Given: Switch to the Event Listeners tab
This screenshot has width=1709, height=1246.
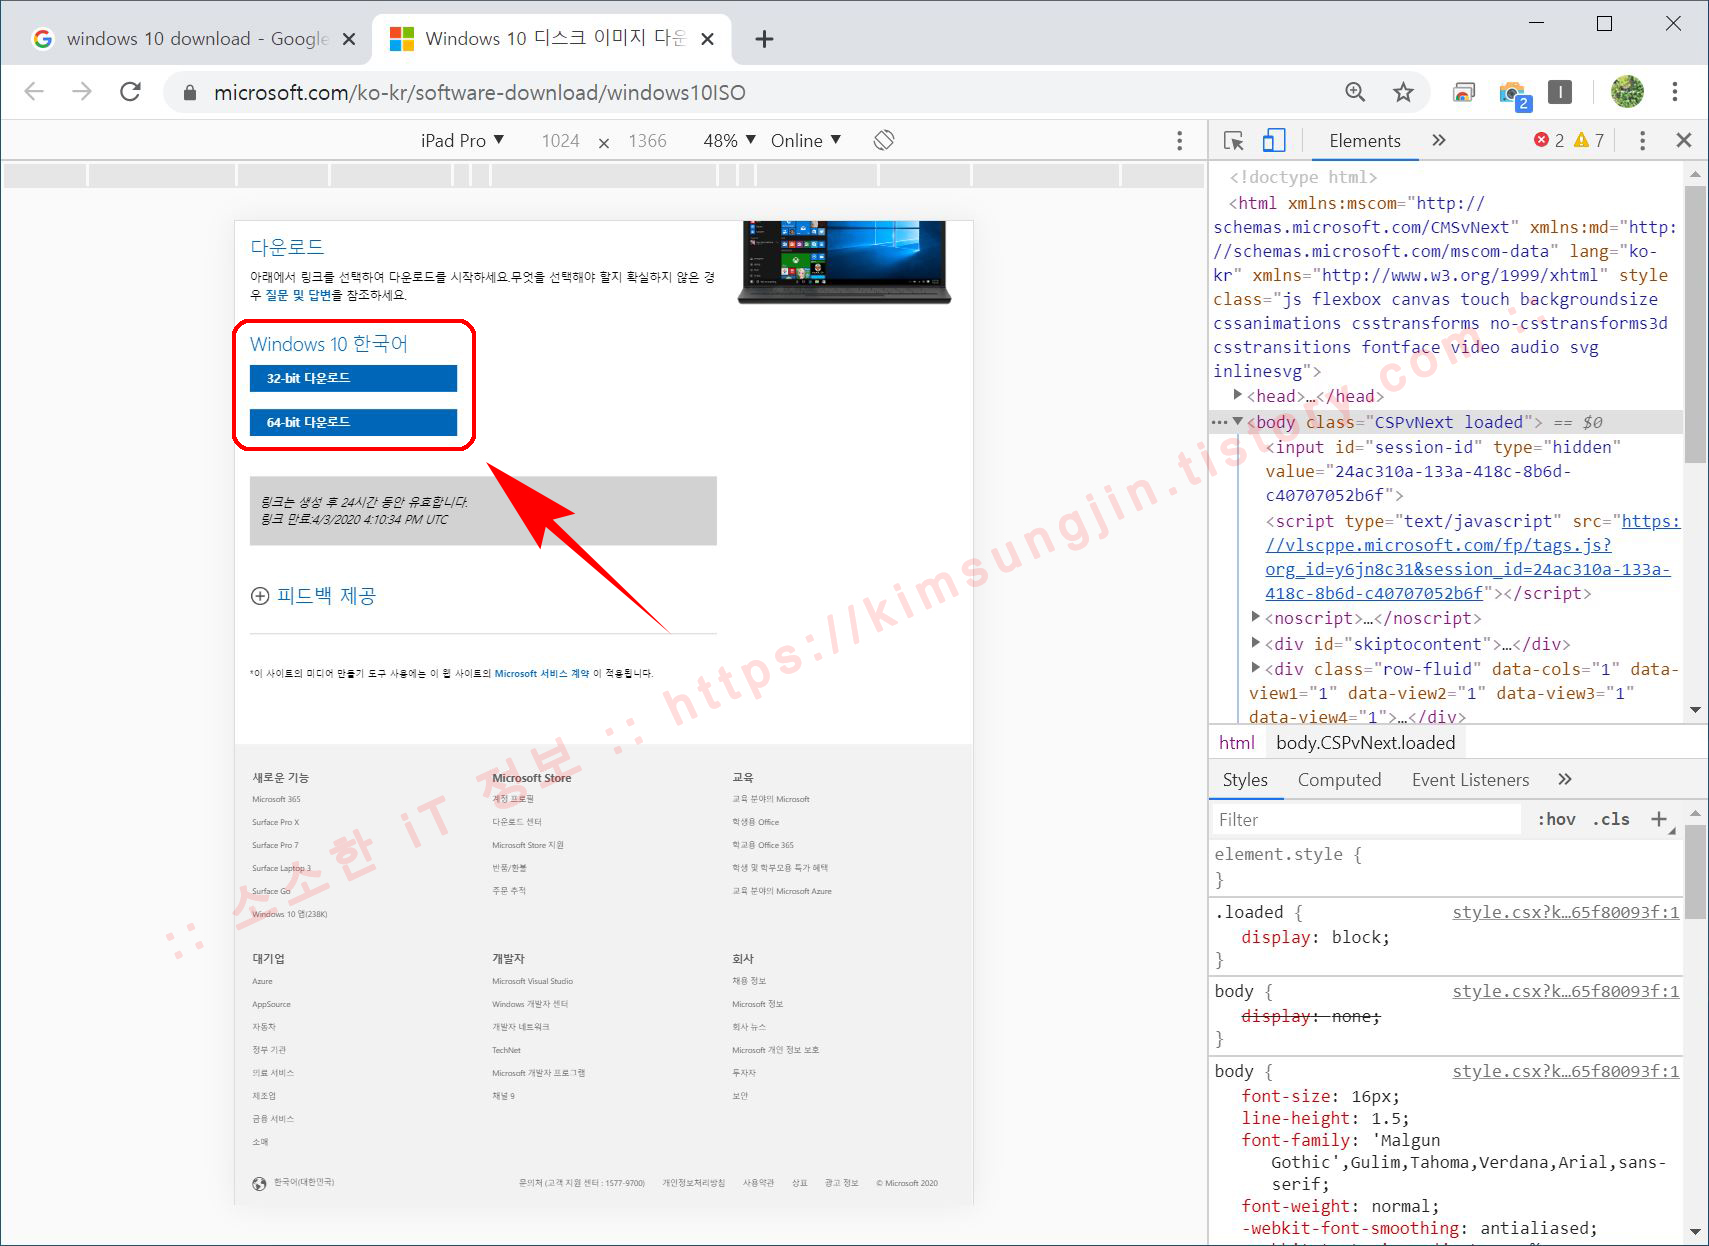Looking at the screenshot, I should pyautogui.click(x=1470, y=779).
